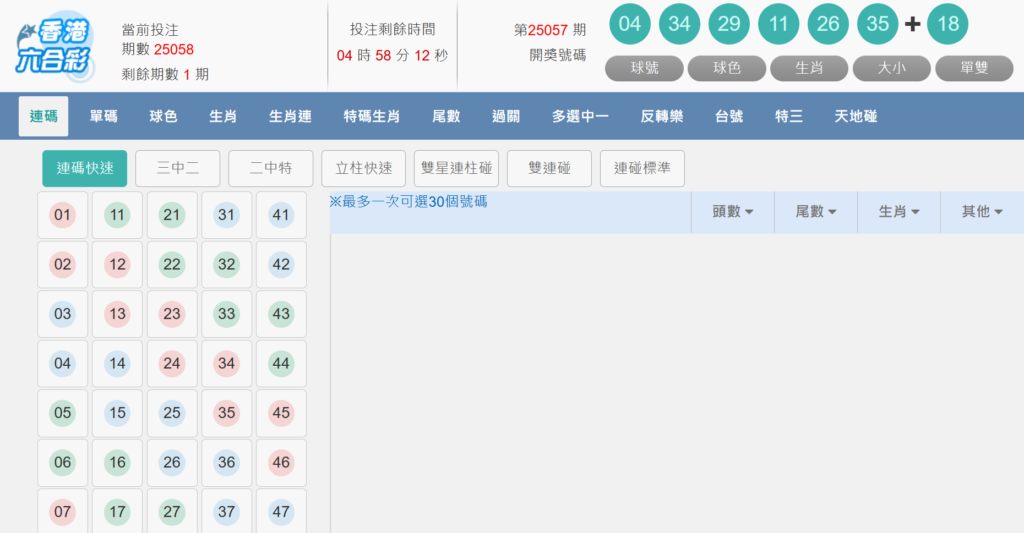Choose number ball 26 in grid
Viewport: 1024px width, 533px height.
172,463
